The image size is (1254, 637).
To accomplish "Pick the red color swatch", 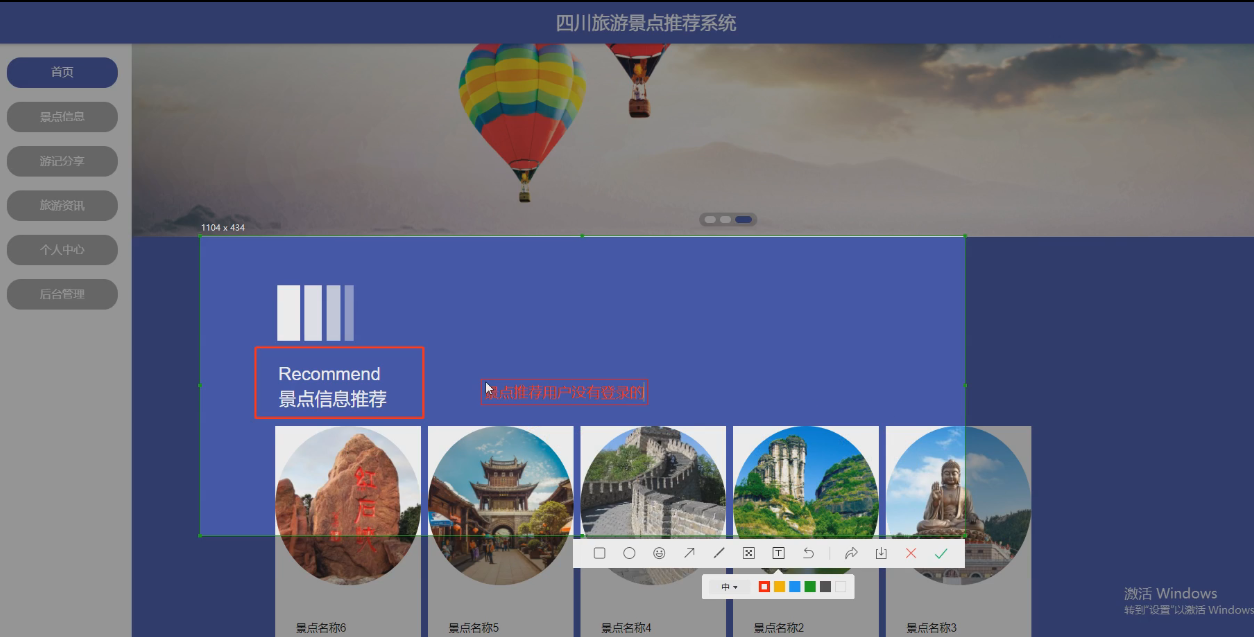I will click(764, 587).
